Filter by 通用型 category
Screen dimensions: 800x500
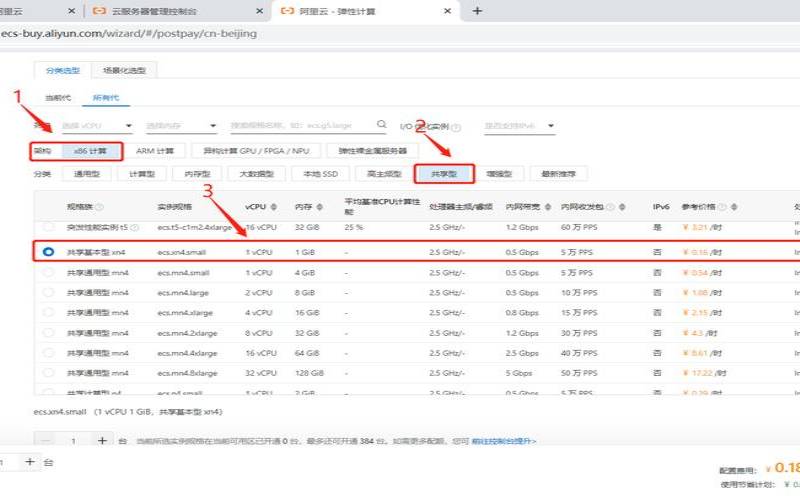[x=87, y=174]
